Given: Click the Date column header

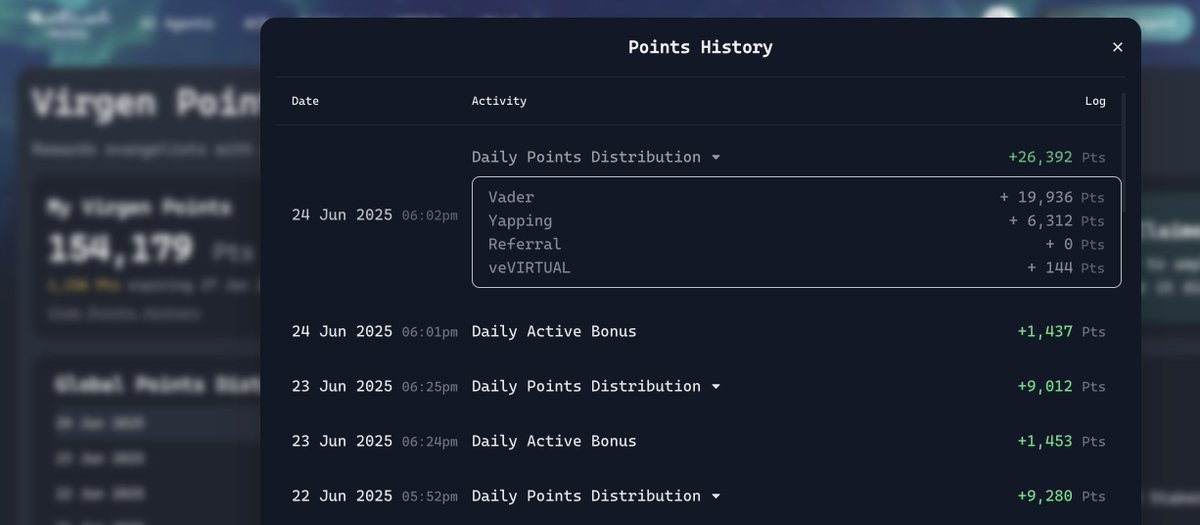Looking at the screenshot, I should pos(305,101).
